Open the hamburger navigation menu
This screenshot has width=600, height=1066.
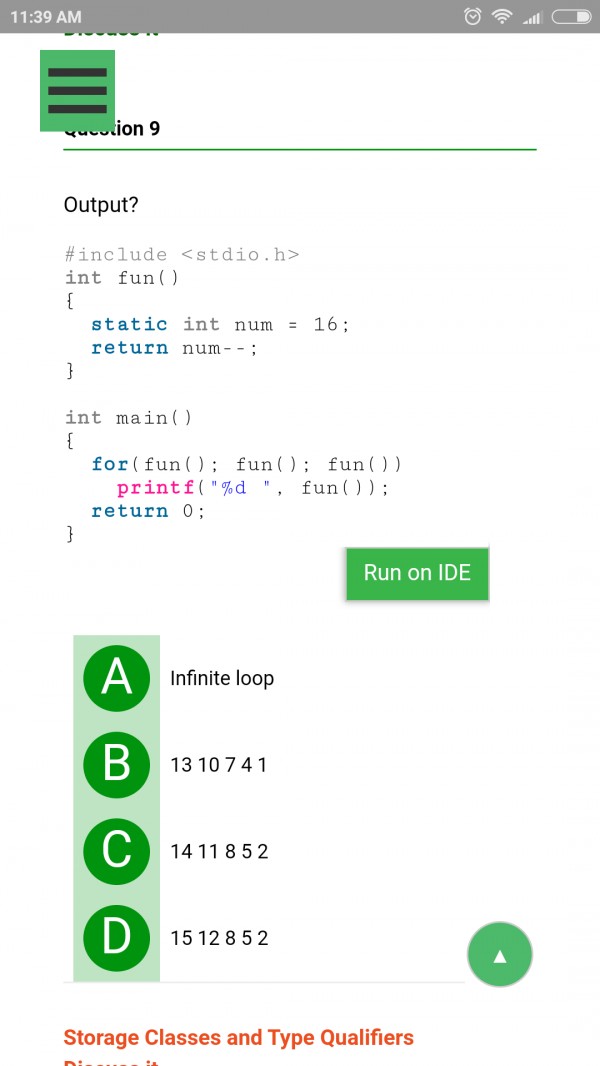point(78,90)
